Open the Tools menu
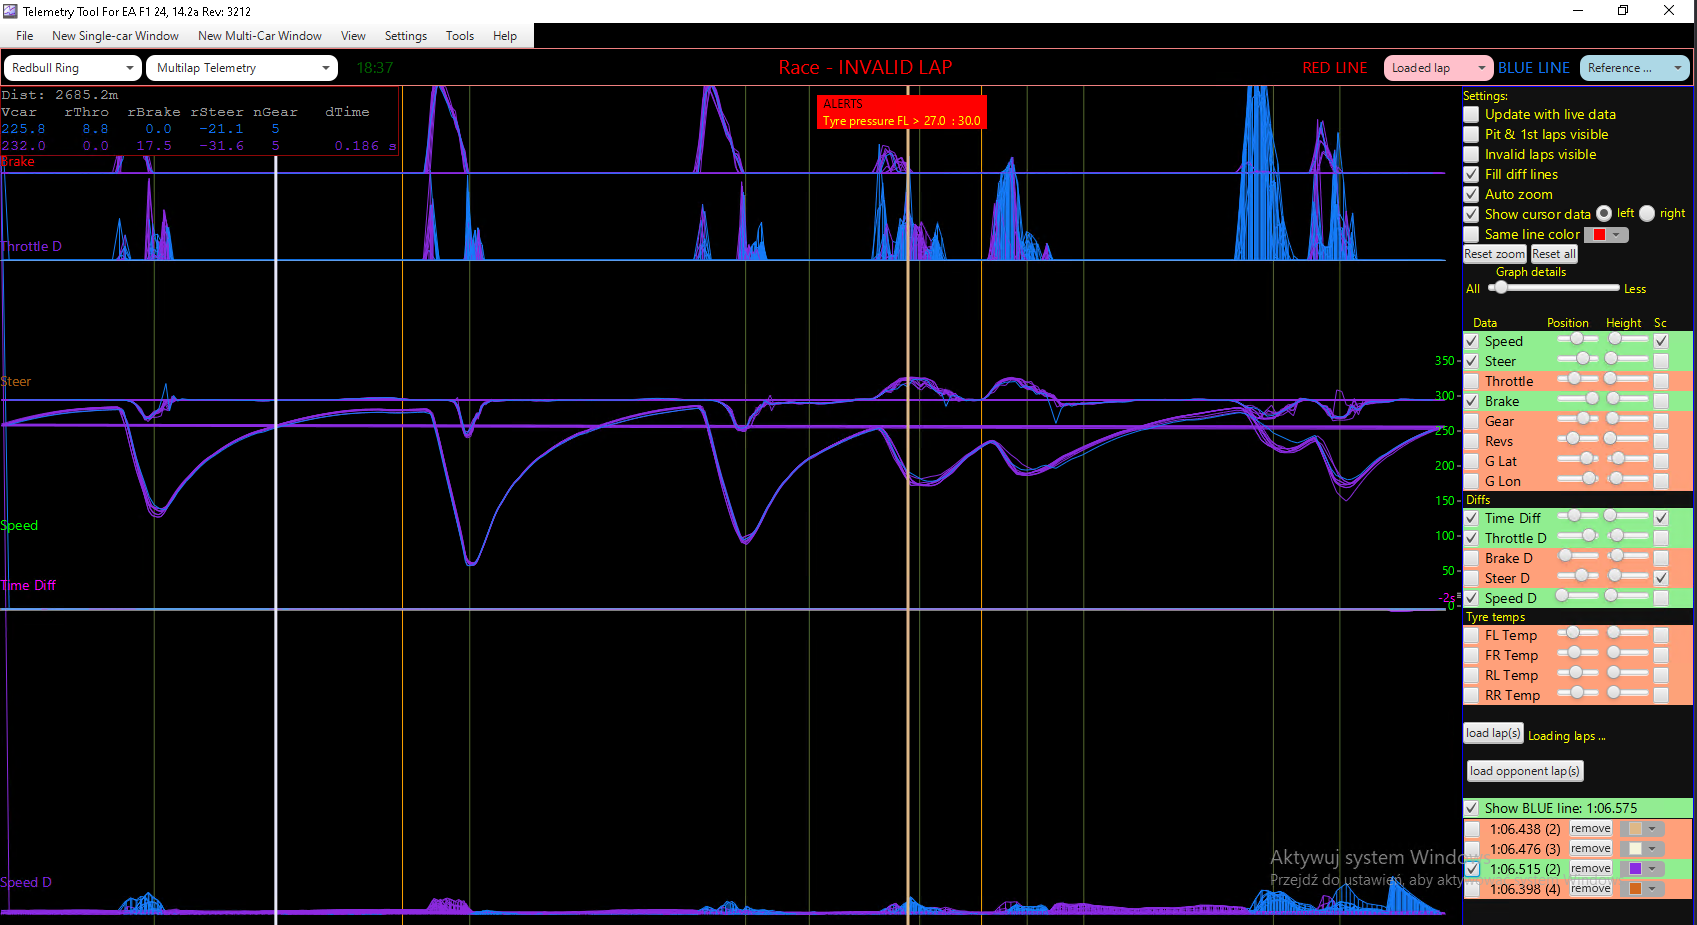 coord(460,36)
